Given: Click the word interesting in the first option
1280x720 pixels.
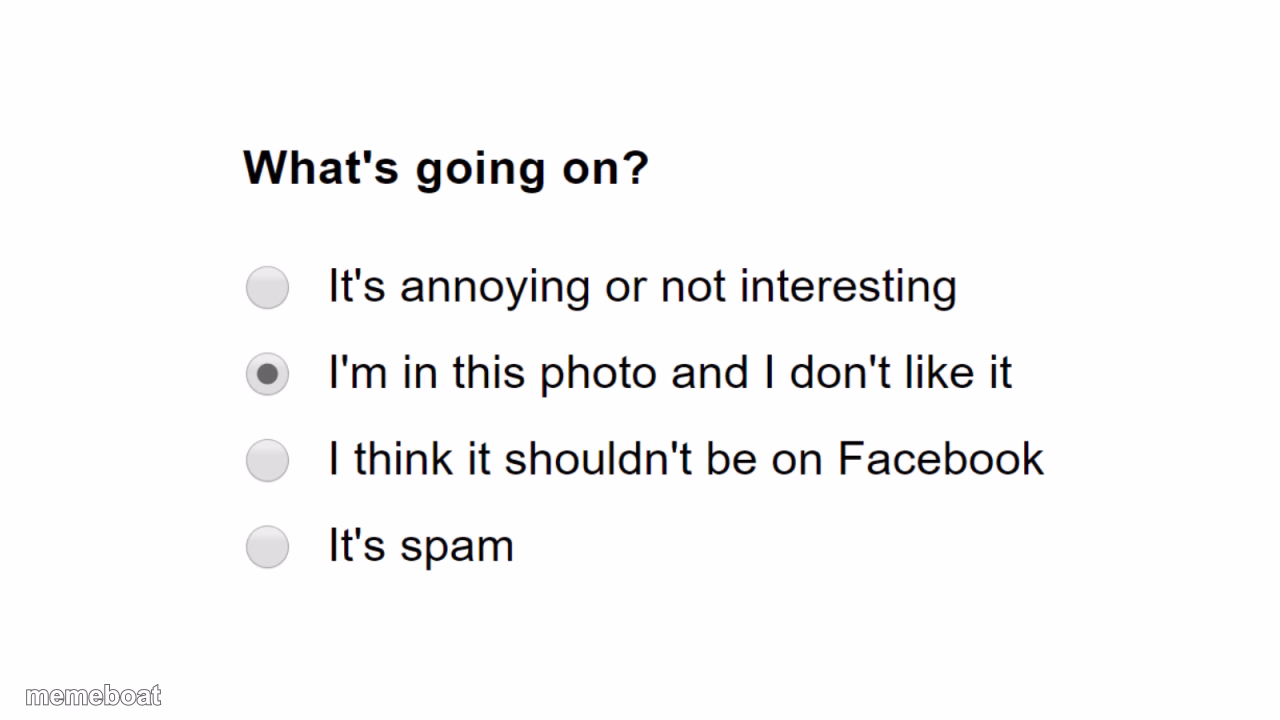Looking at the screenshot, I should tap(848, 288).
